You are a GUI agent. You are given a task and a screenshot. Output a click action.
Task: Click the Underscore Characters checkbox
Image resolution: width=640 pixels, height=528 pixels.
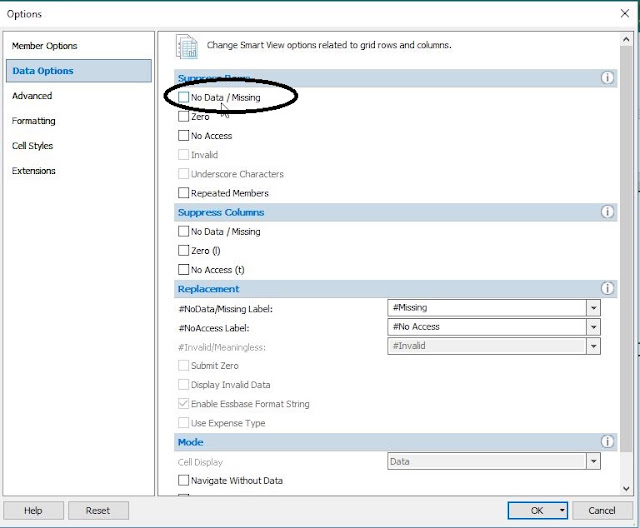pos(183,174)
